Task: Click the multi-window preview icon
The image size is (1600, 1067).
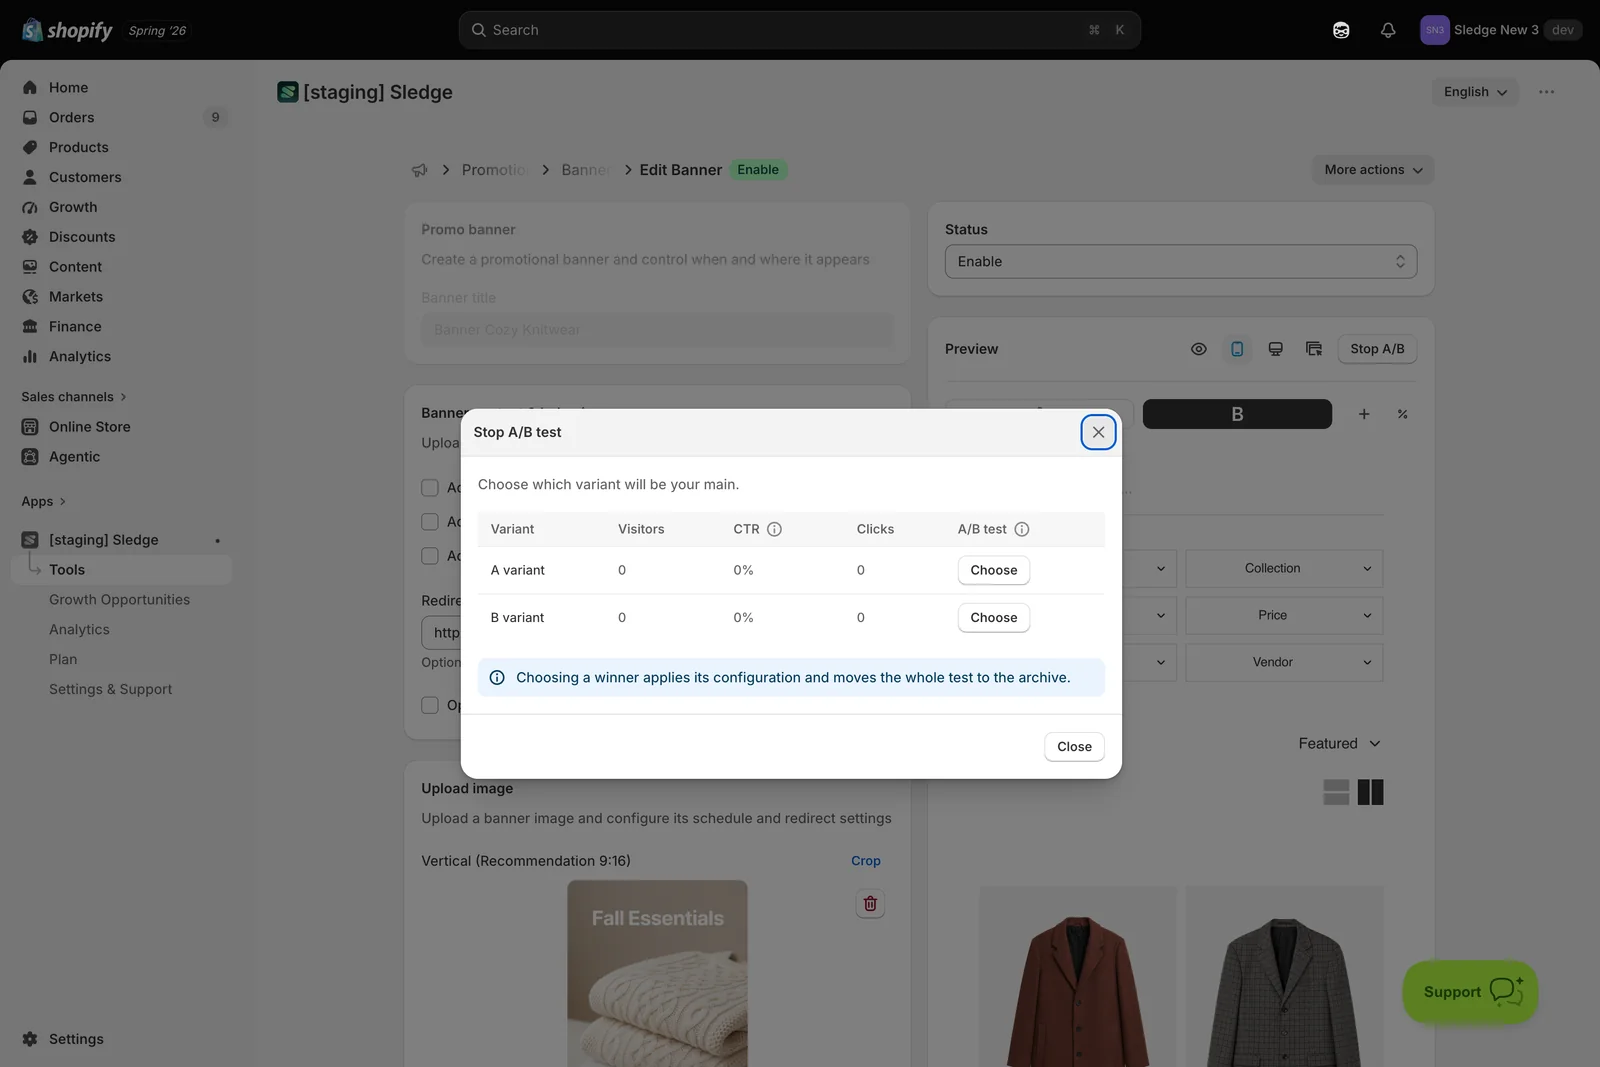Action: pyautogui.click(x=1314, y=349)
